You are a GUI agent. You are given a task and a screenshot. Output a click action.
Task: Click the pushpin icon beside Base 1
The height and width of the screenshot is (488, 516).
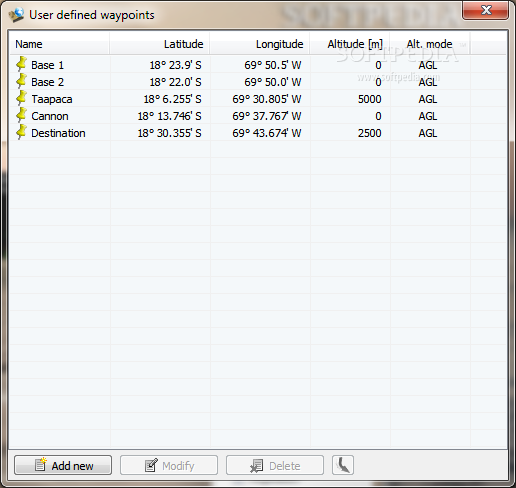[22, 64]
